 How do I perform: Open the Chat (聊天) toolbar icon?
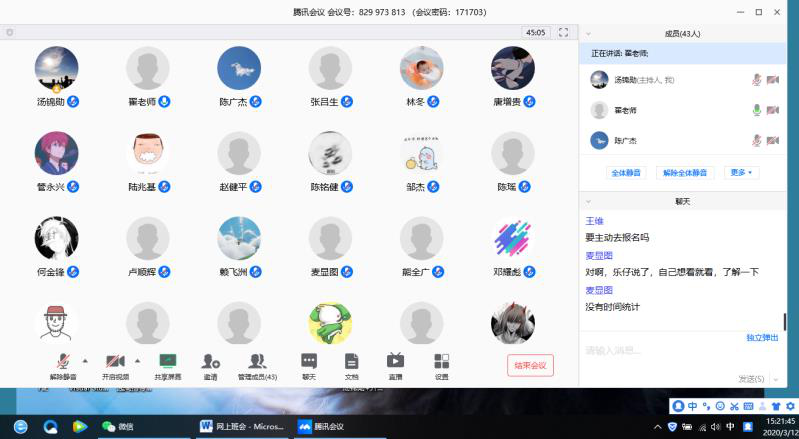309,362
